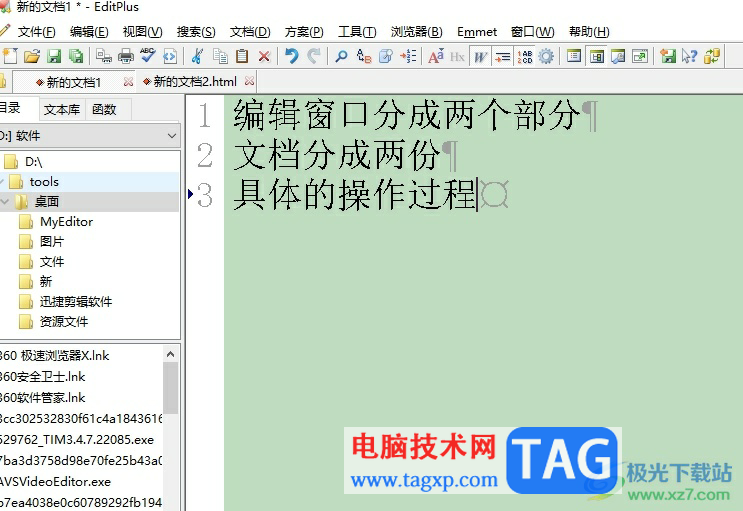
Task: Toggle the Output window icon
Action: (x=618, y=56)
